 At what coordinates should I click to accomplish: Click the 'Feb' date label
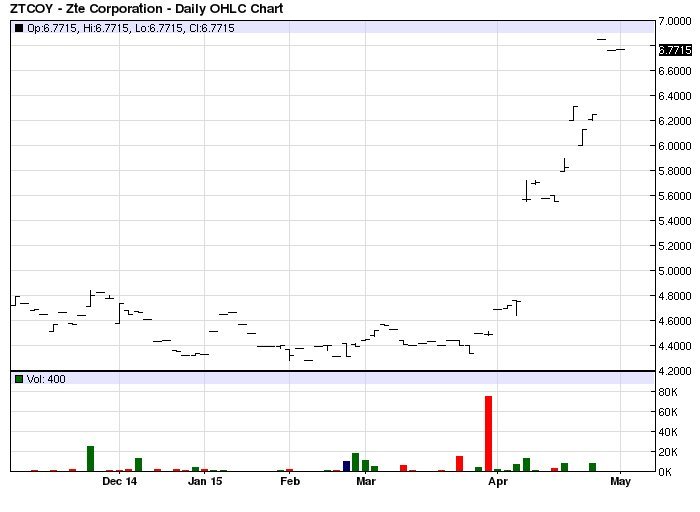click(x=290, y=481)
